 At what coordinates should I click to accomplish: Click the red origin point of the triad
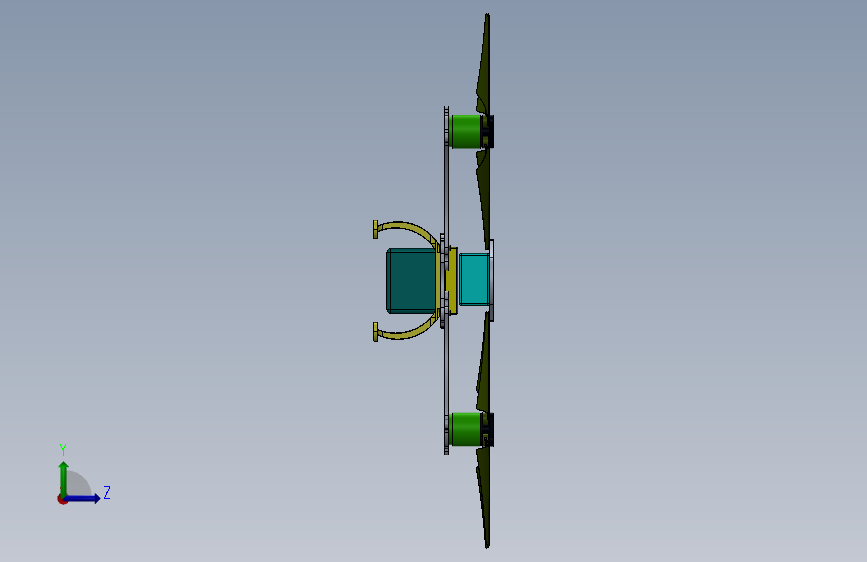[62, 499]
